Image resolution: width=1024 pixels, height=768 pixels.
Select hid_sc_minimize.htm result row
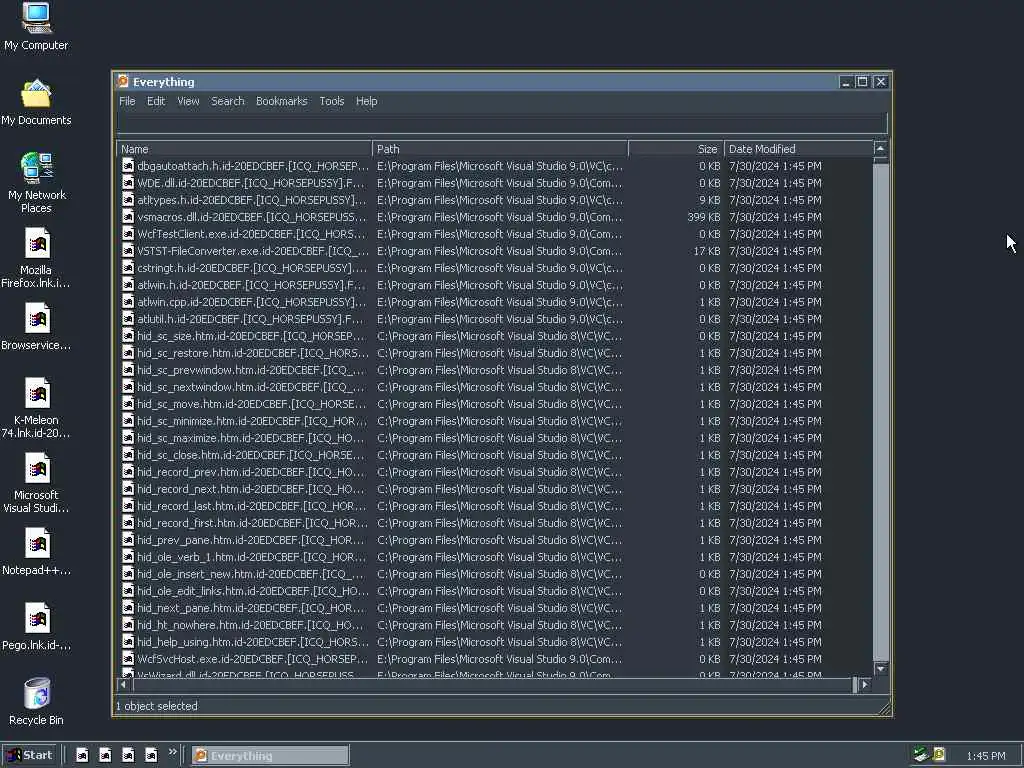(x=494, y=421)
